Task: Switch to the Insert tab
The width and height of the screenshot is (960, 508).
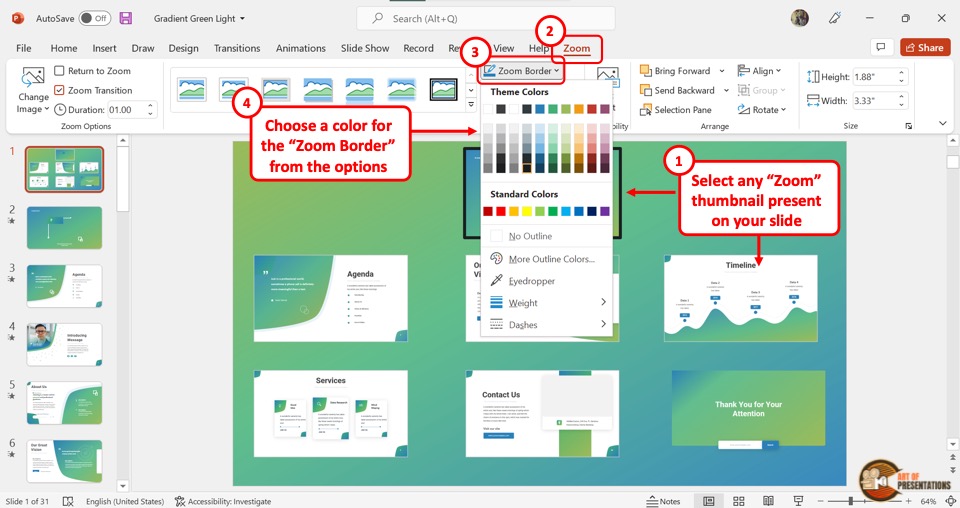Action: [104, 48]
